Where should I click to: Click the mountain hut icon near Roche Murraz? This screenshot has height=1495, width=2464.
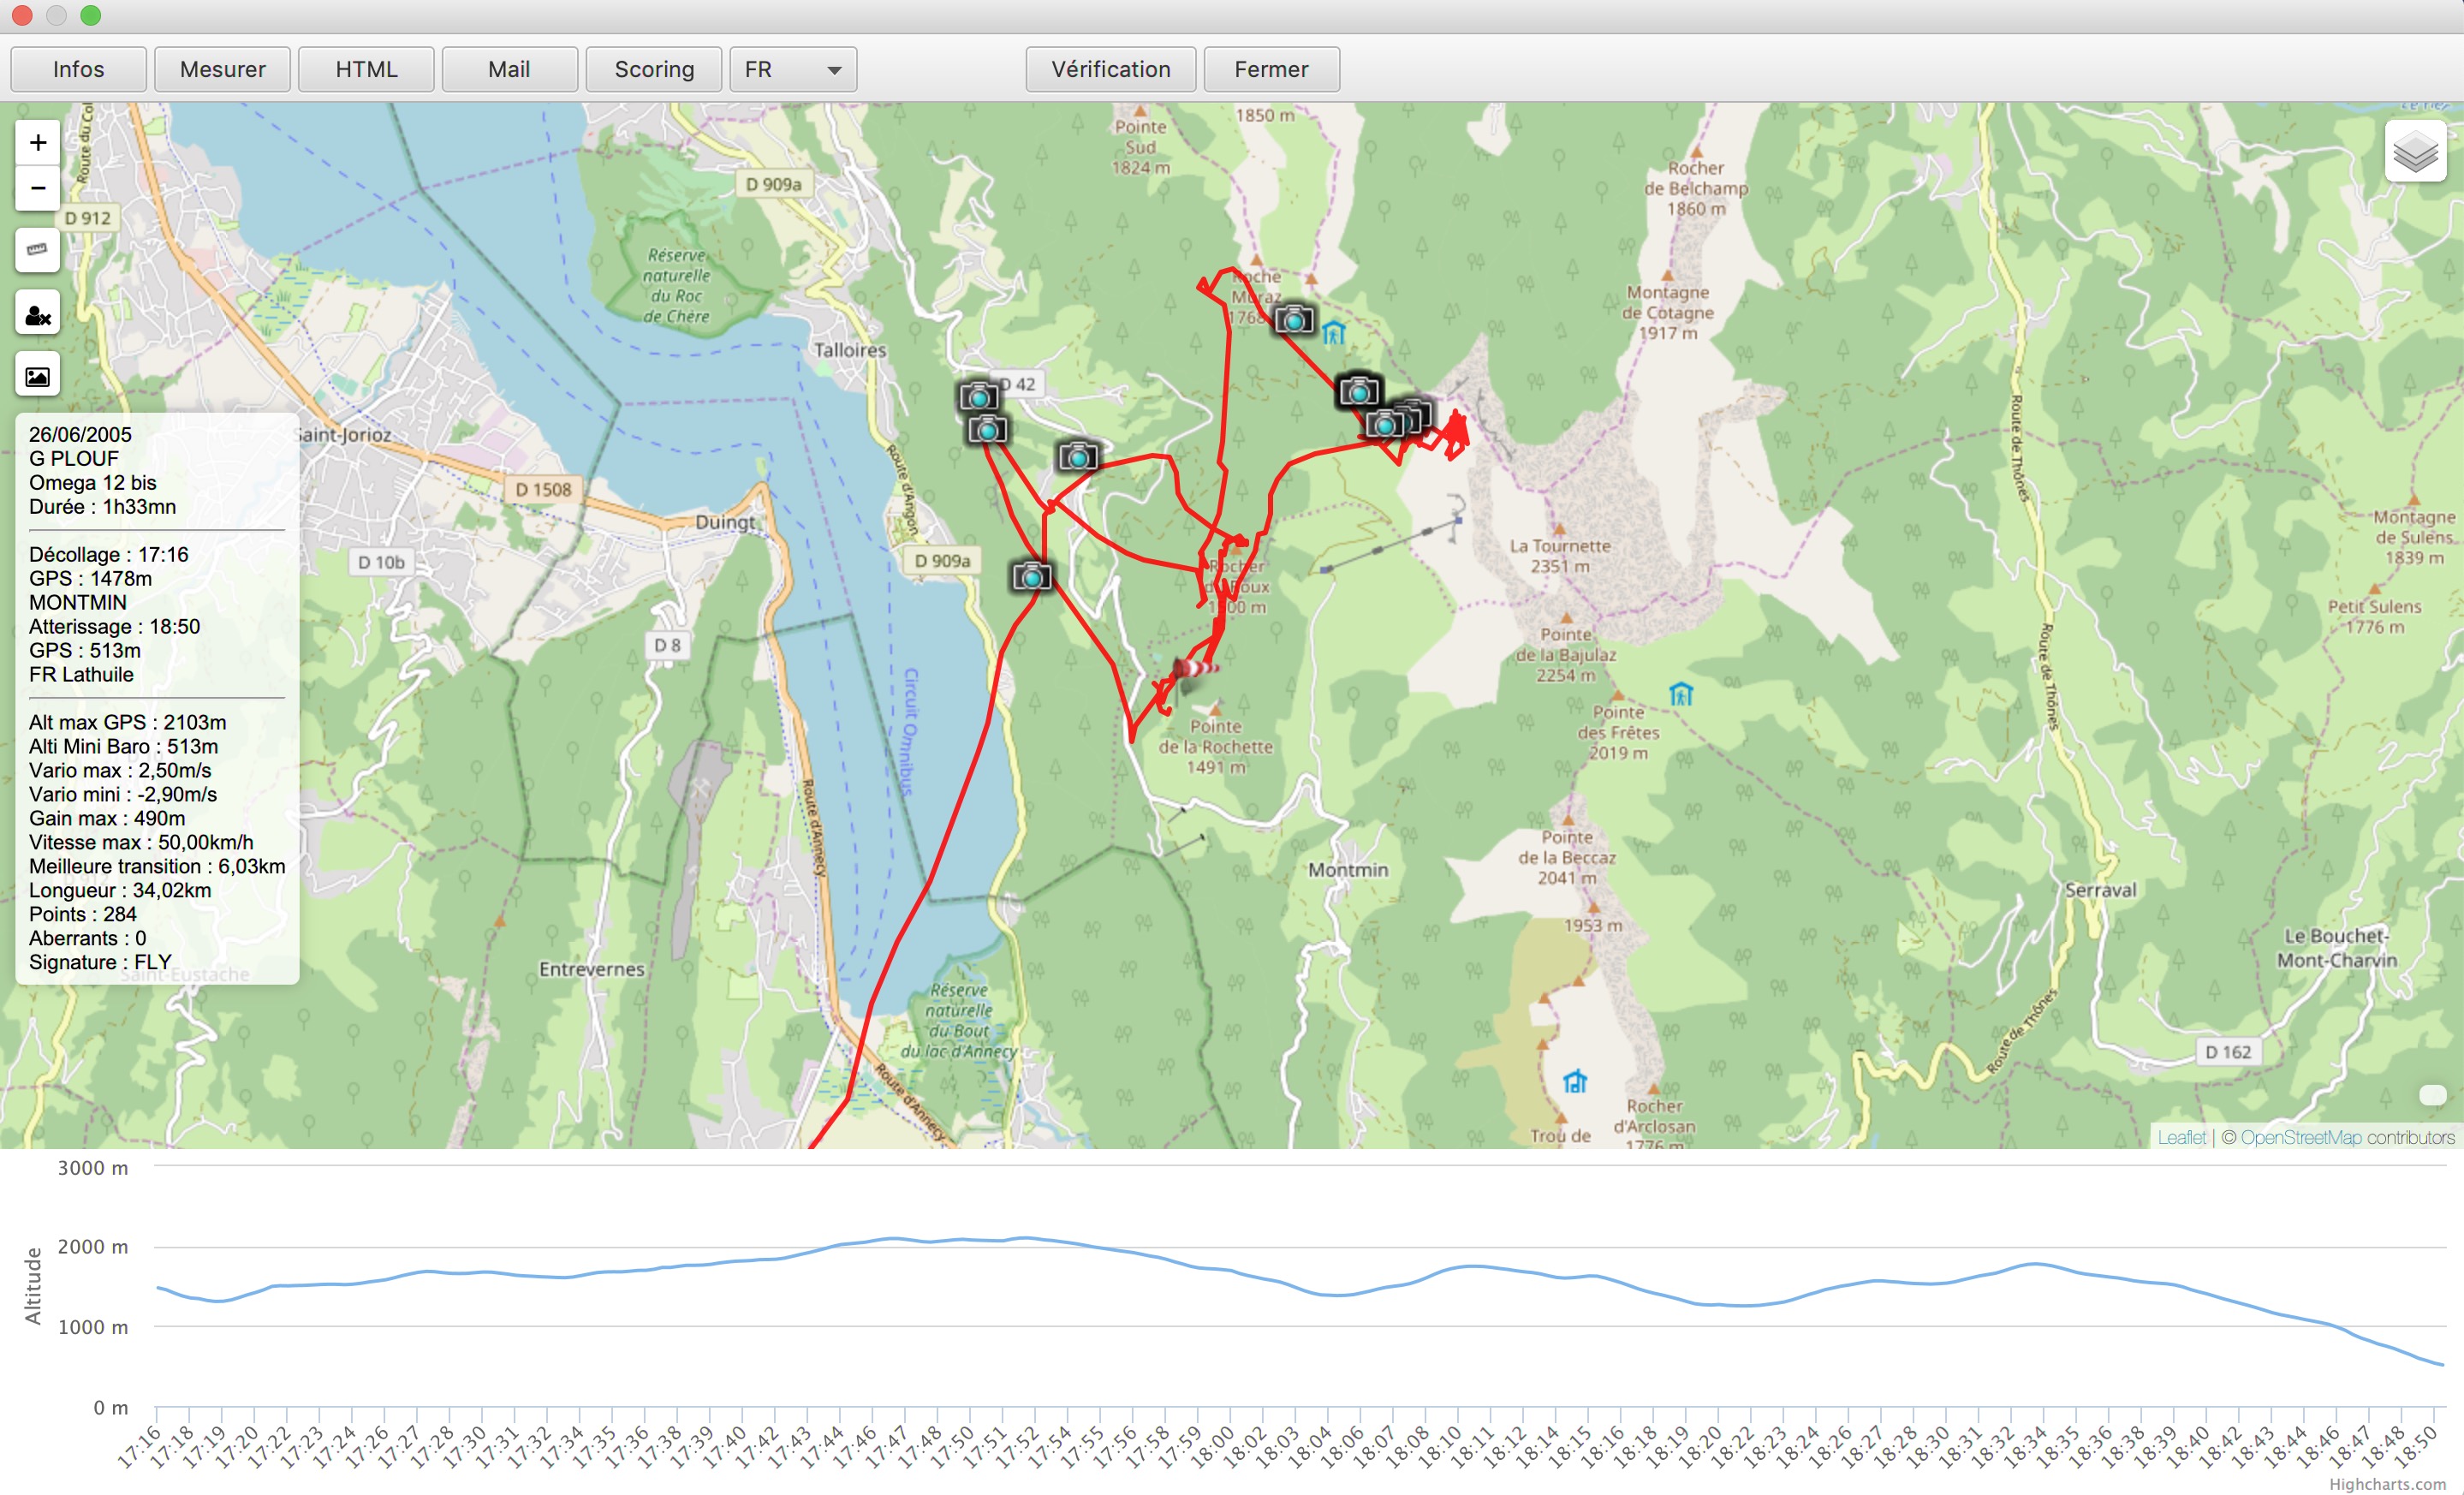(x=1334, y=333)
